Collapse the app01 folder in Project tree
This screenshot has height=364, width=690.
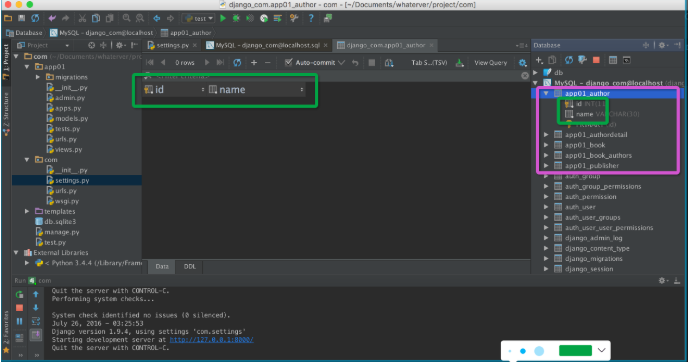[x=27, y=67]
